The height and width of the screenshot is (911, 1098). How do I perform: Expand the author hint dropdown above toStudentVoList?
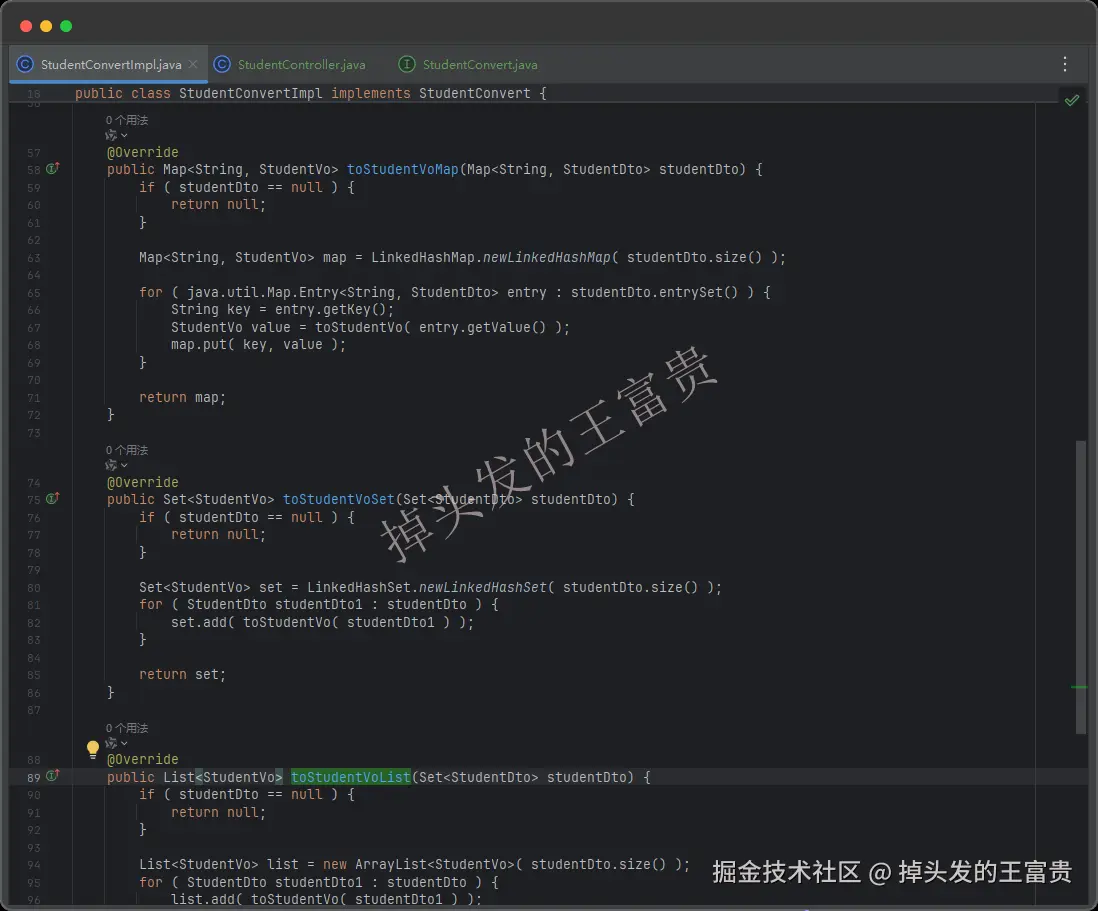(116, 743)
